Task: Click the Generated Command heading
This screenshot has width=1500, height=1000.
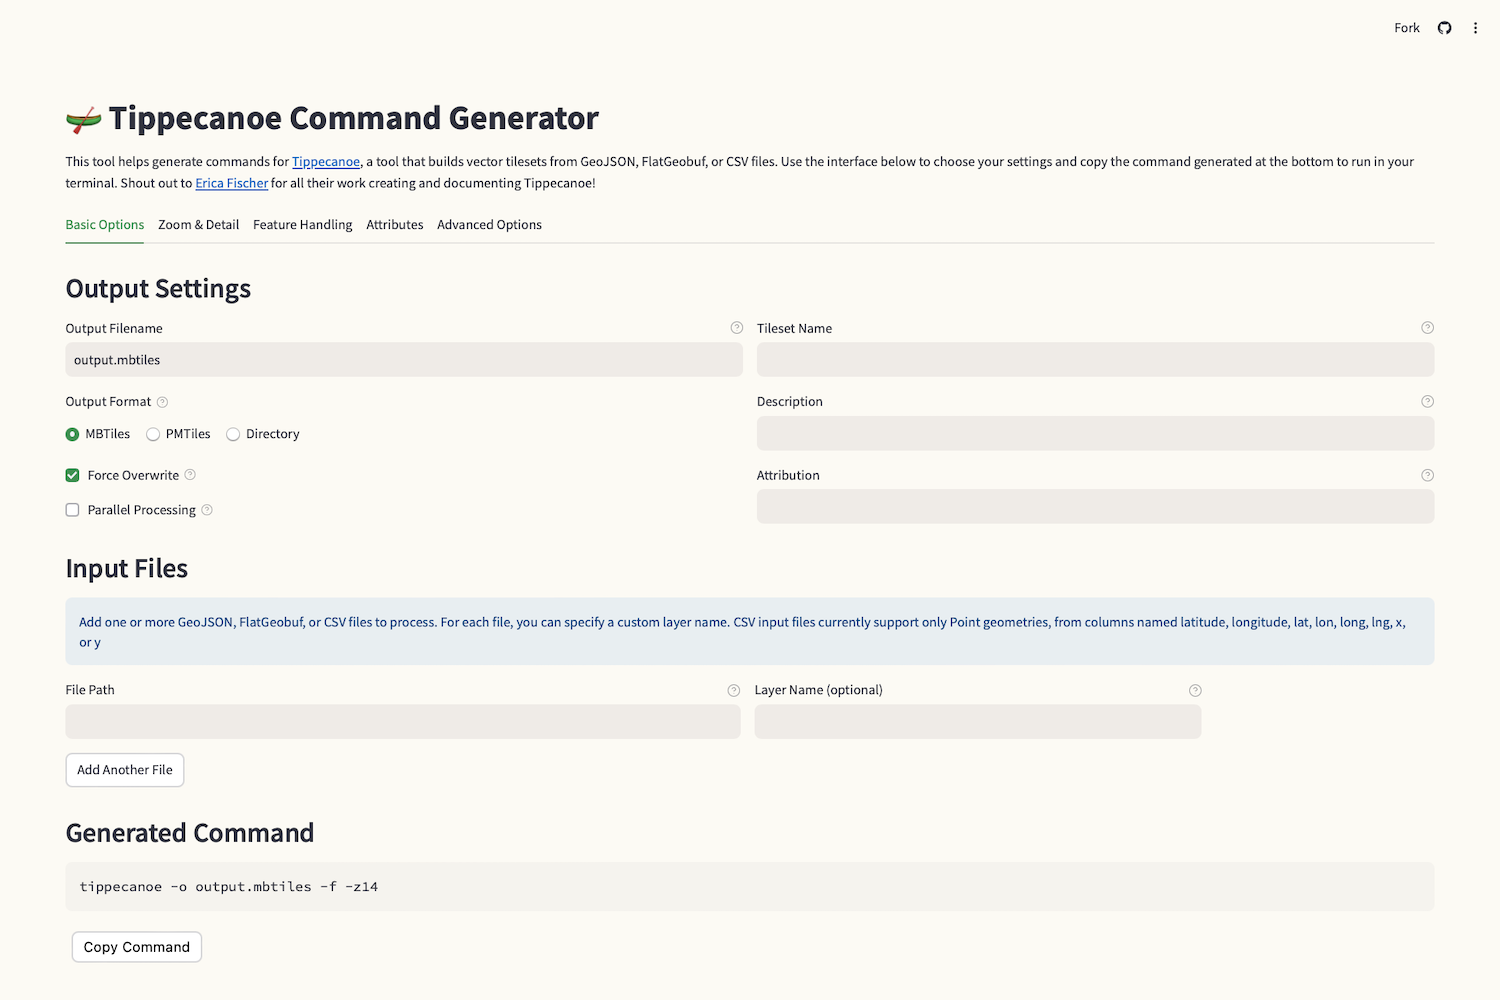Action: pyautogui.click(x=190, y=833)
